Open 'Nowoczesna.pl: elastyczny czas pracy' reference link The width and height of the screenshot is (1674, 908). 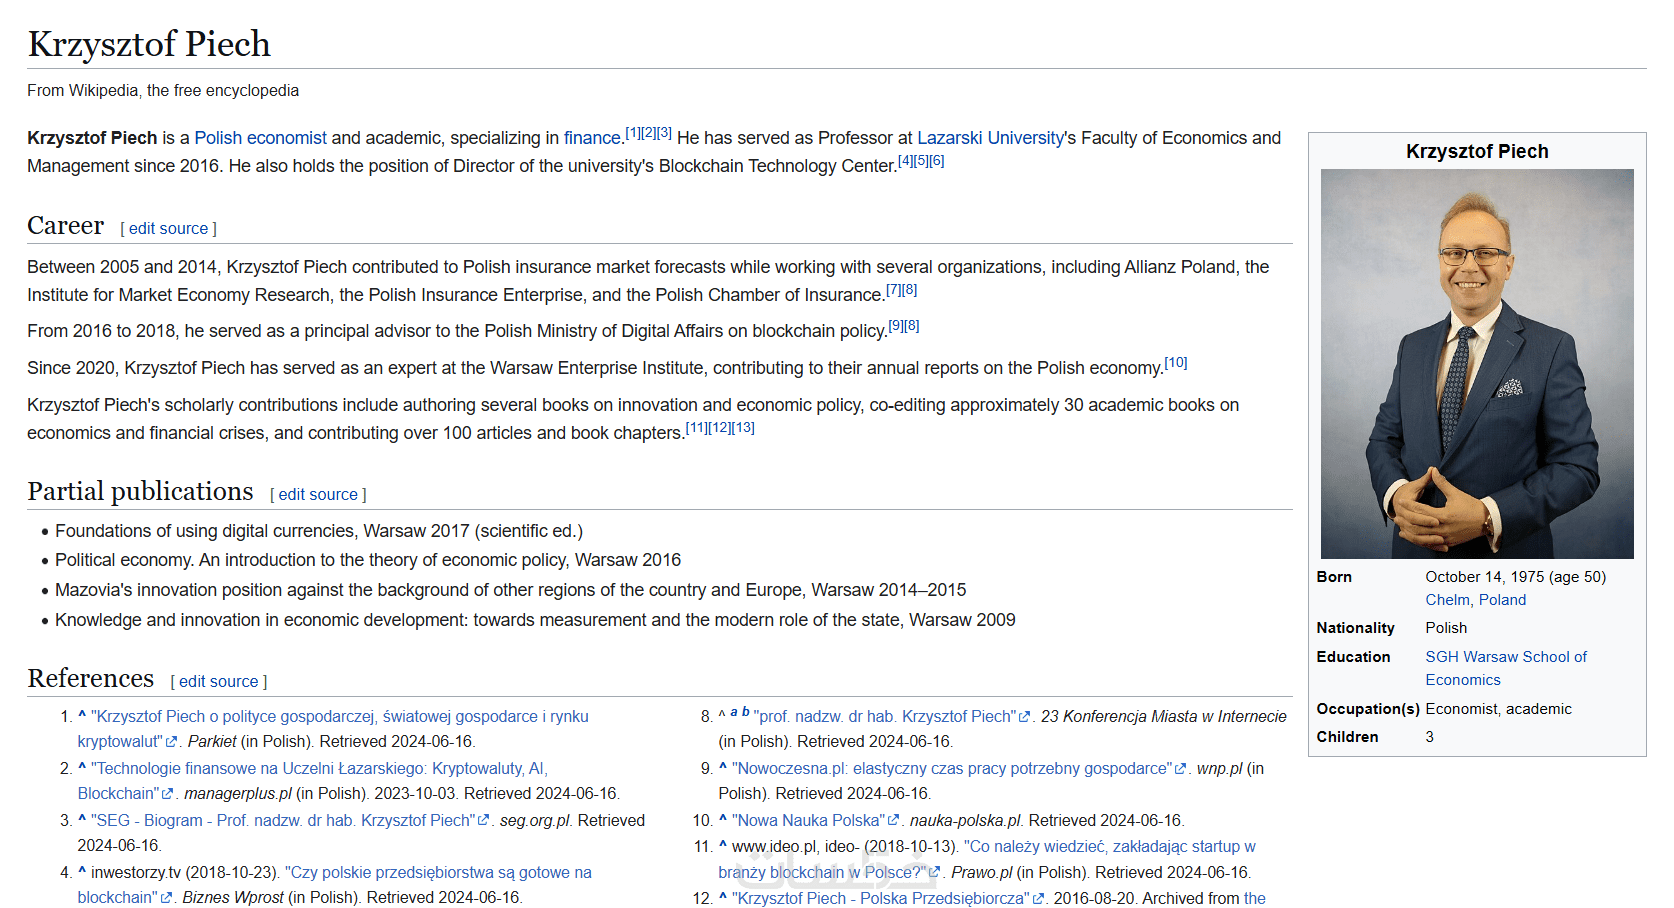959,769
